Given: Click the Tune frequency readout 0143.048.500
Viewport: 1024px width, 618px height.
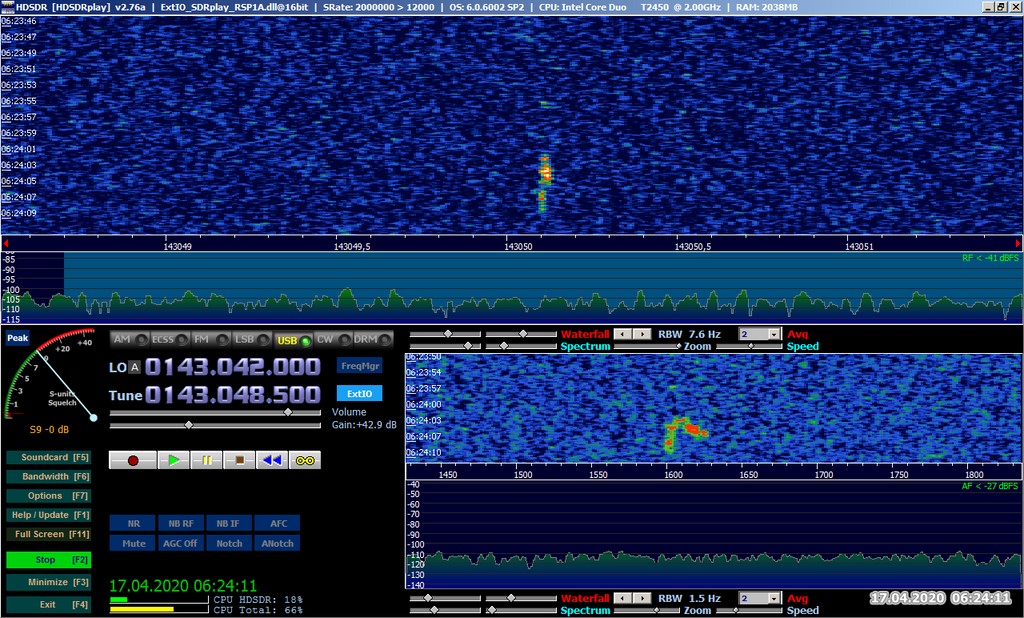Looking at the screenshot, I should tap(232, 395).
